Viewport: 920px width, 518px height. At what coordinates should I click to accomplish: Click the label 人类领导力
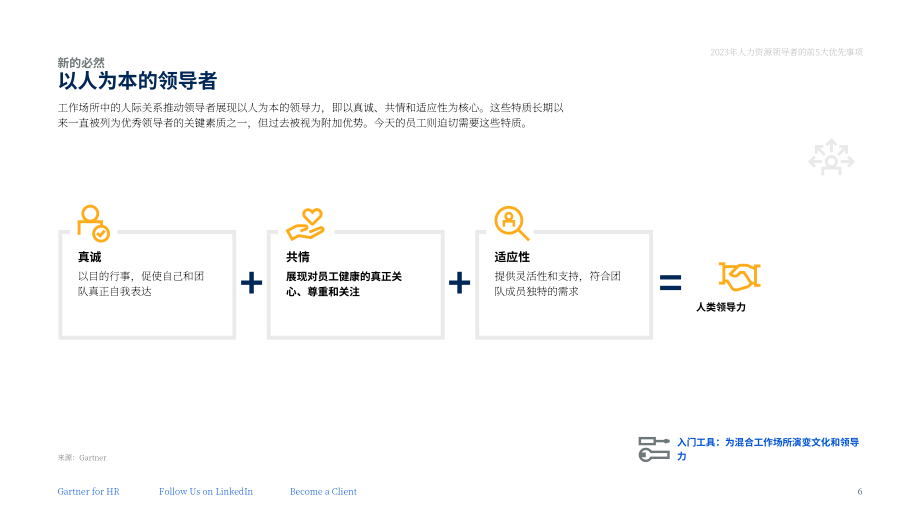click(x=721, y=307)
